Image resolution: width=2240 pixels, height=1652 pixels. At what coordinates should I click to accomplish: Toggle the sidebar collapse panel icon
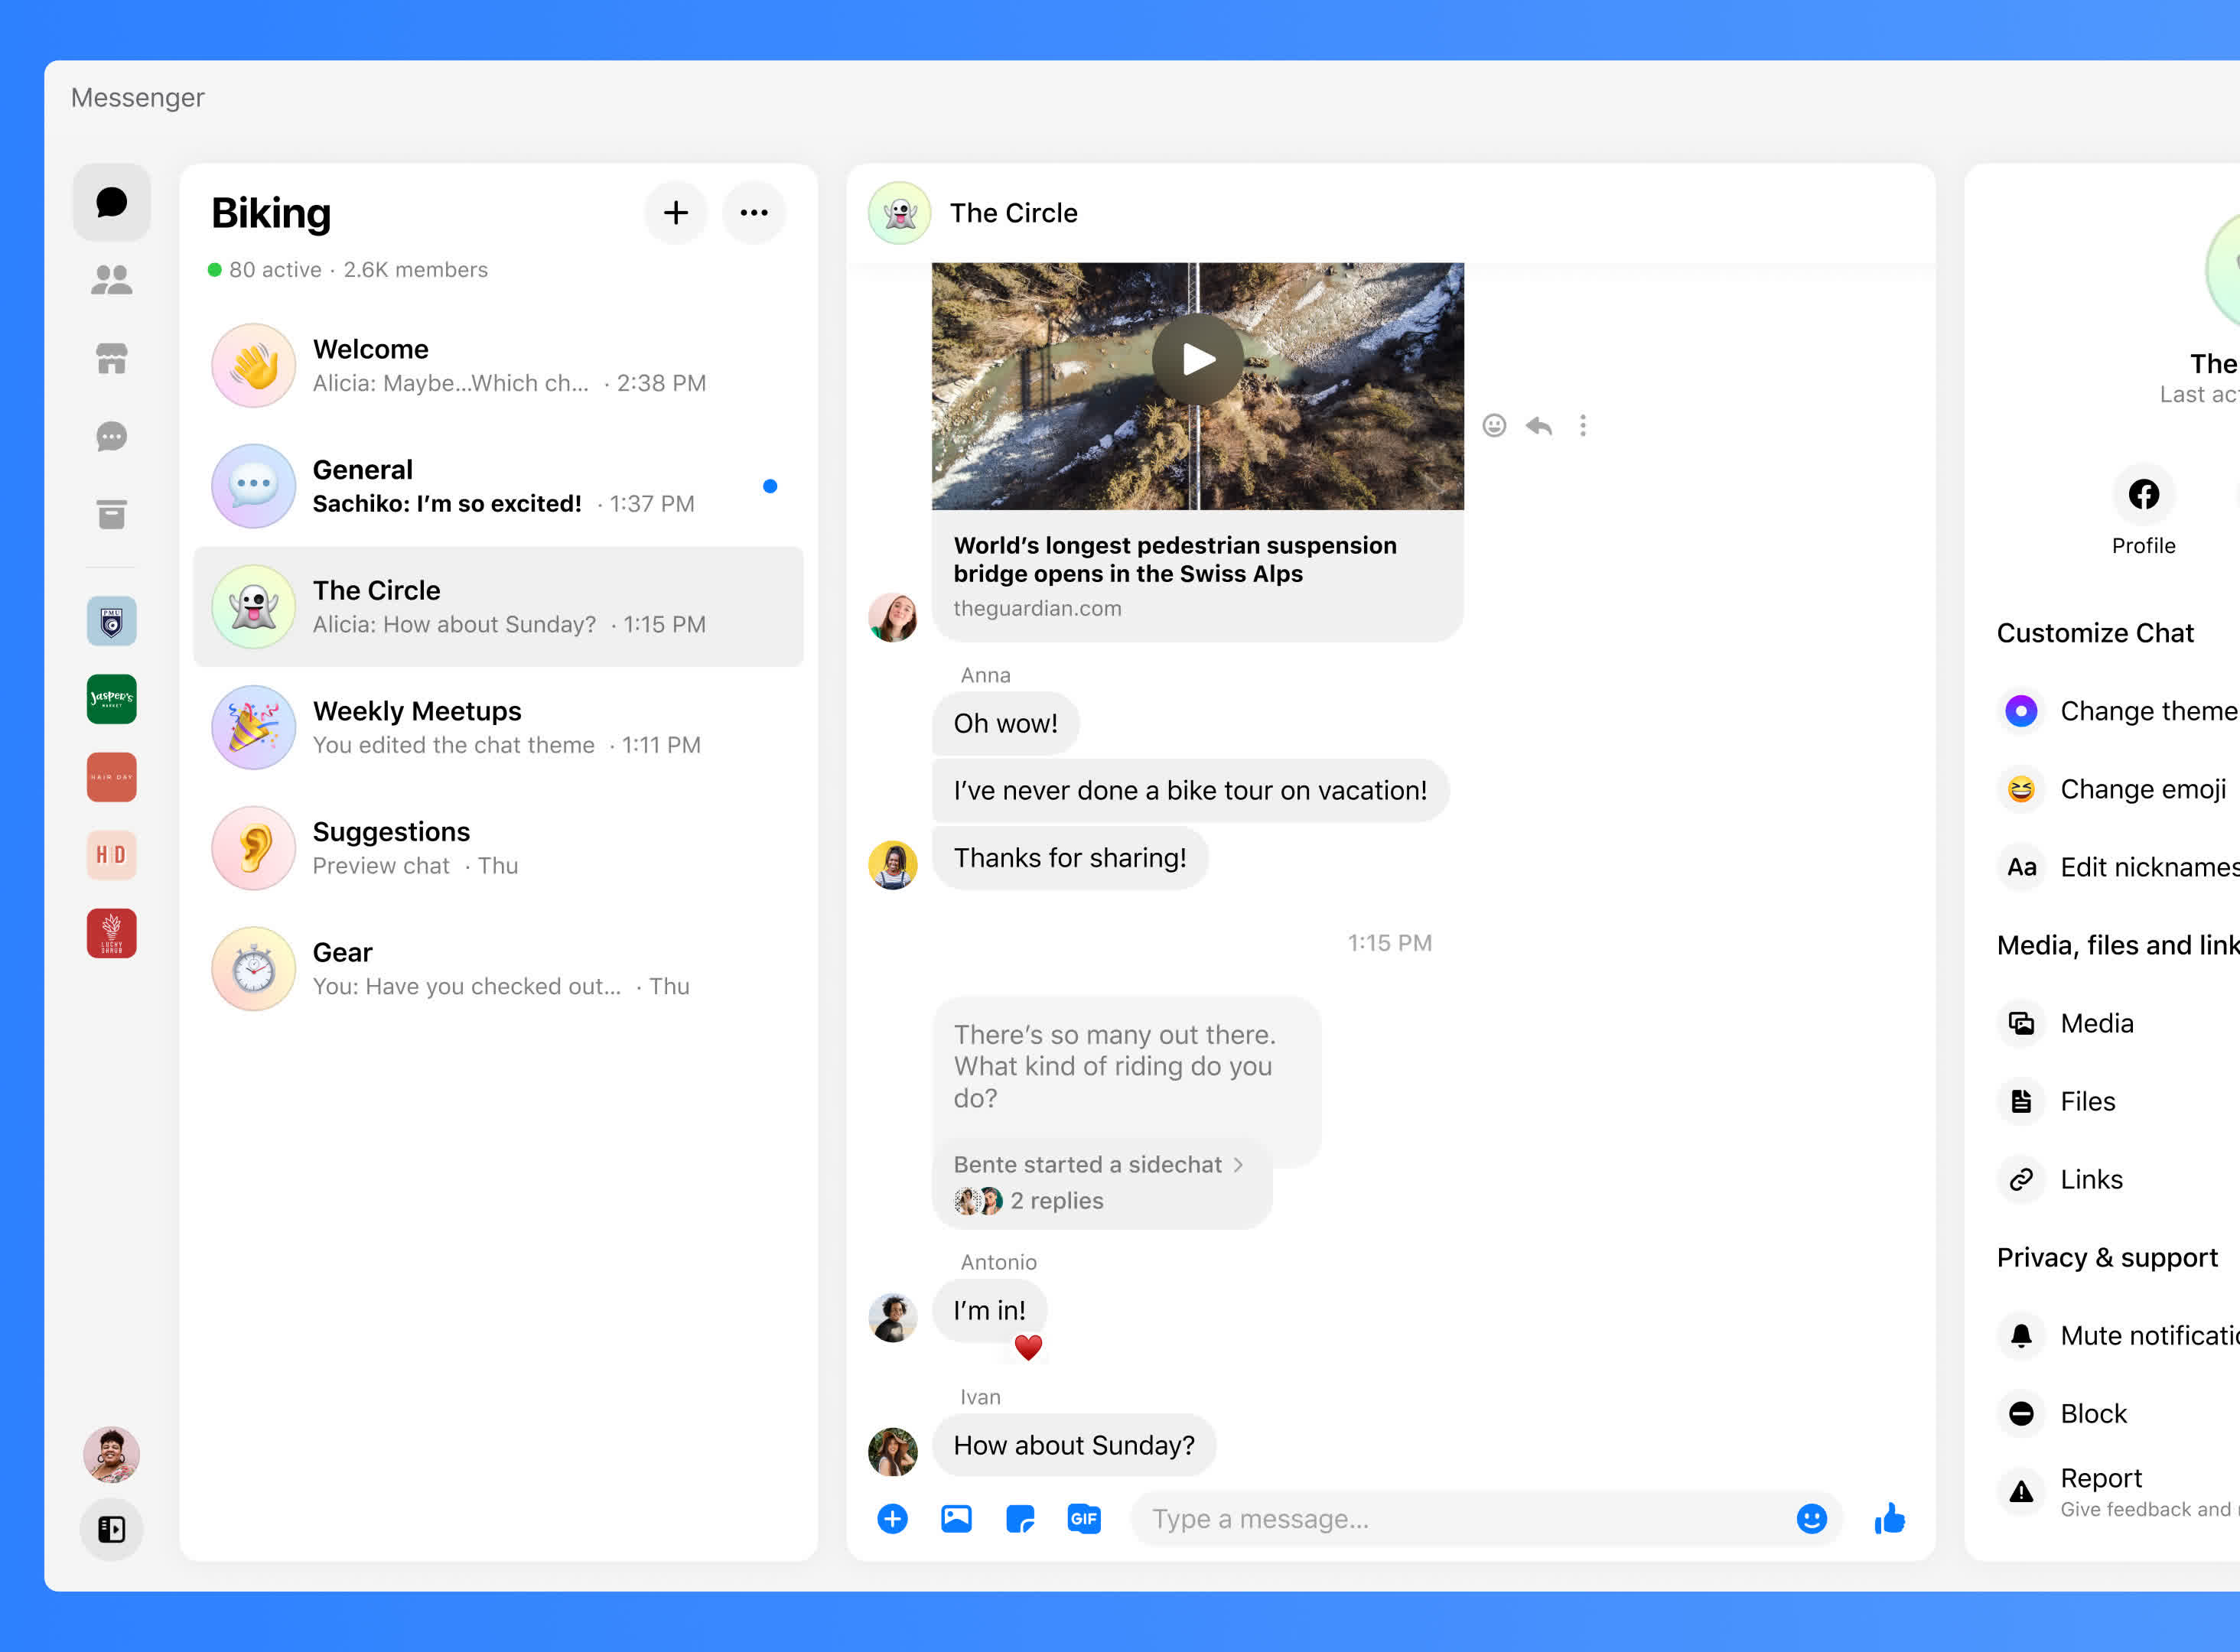(112, 1529)
